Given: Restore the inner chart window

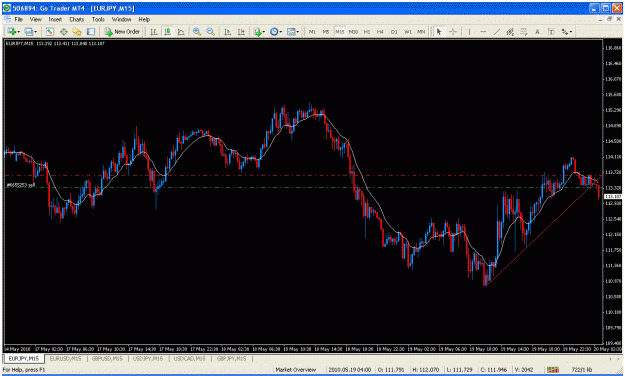Looking at the screenshot, I should pos(609,19).
